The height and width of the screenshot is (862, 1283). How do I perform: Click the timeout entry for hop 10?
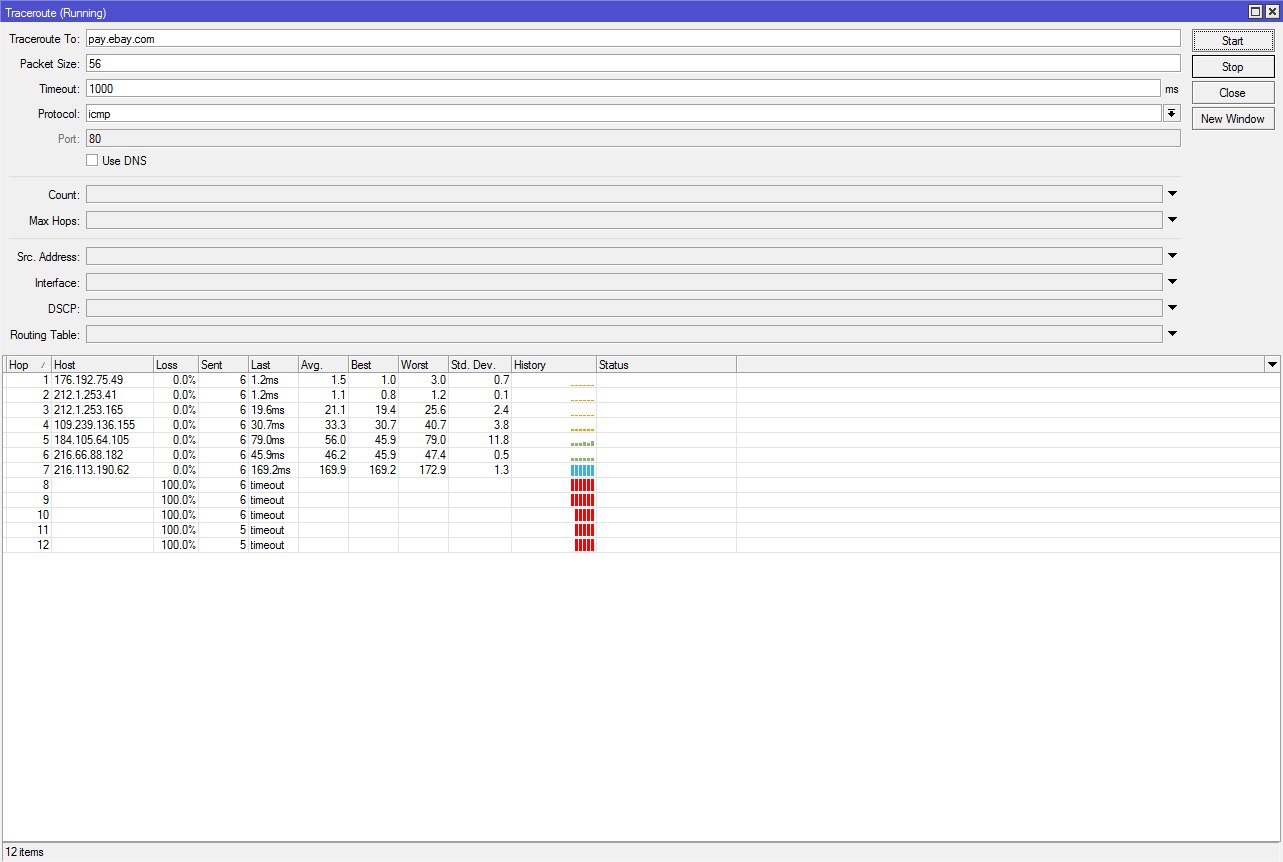[x=267, y=515]
